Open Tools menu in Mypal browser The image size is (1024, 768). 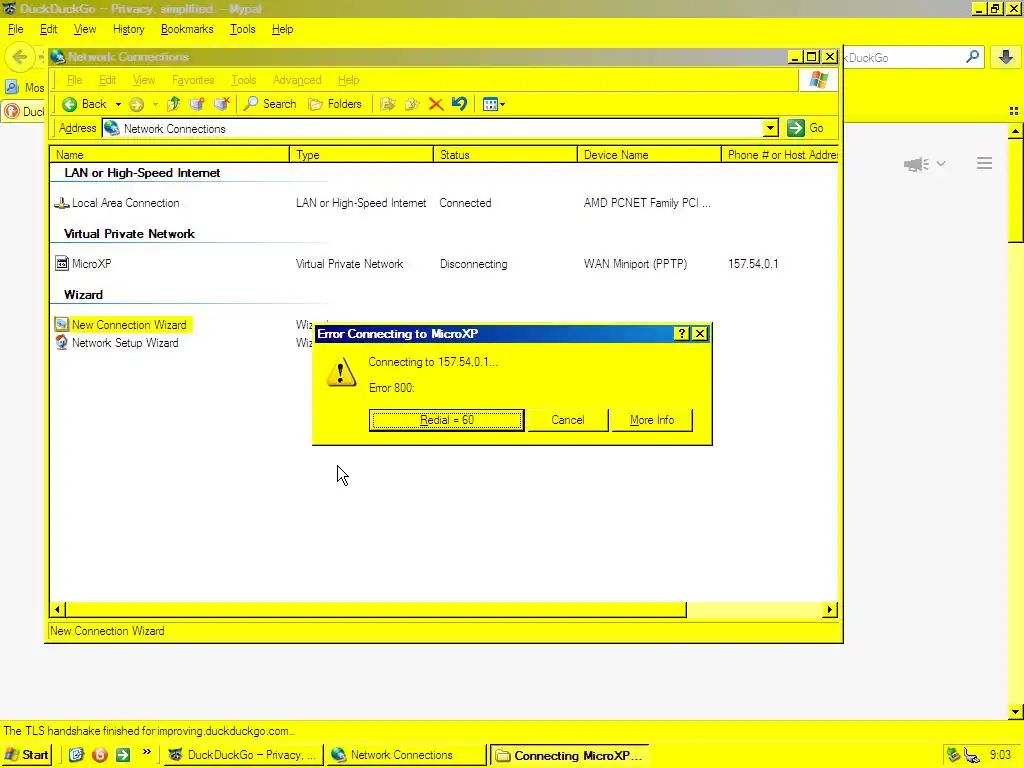coord(242,29)
